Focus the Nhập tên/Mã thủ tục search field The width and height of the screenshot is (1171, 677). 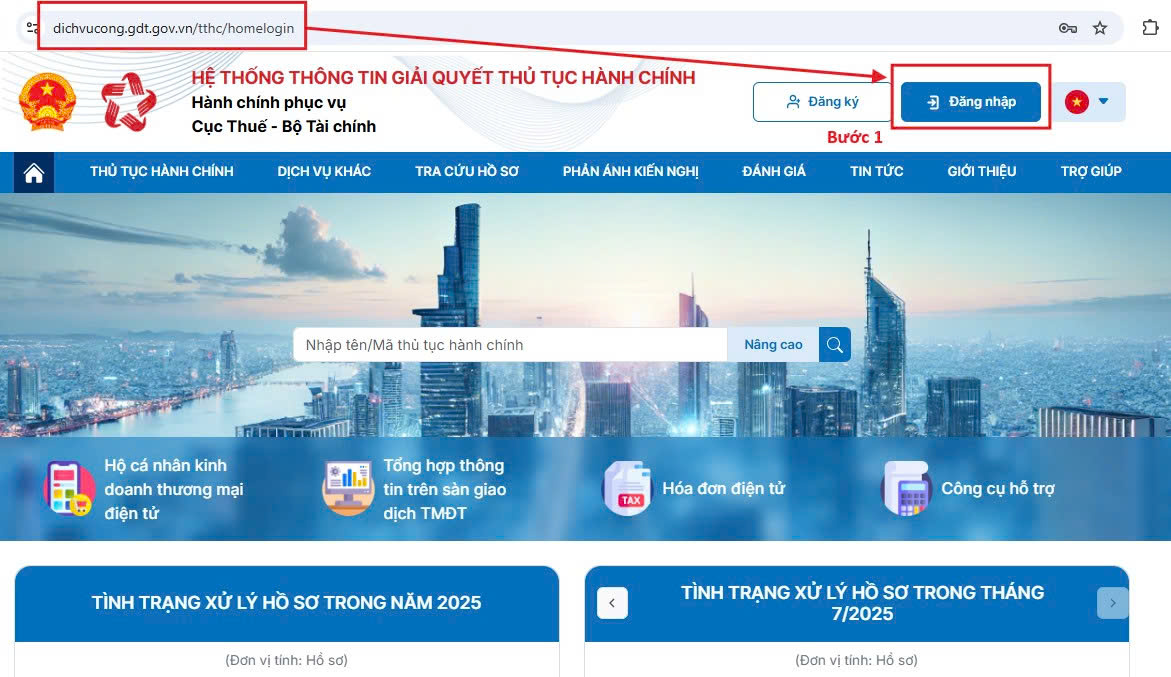[x=510, y=345]
